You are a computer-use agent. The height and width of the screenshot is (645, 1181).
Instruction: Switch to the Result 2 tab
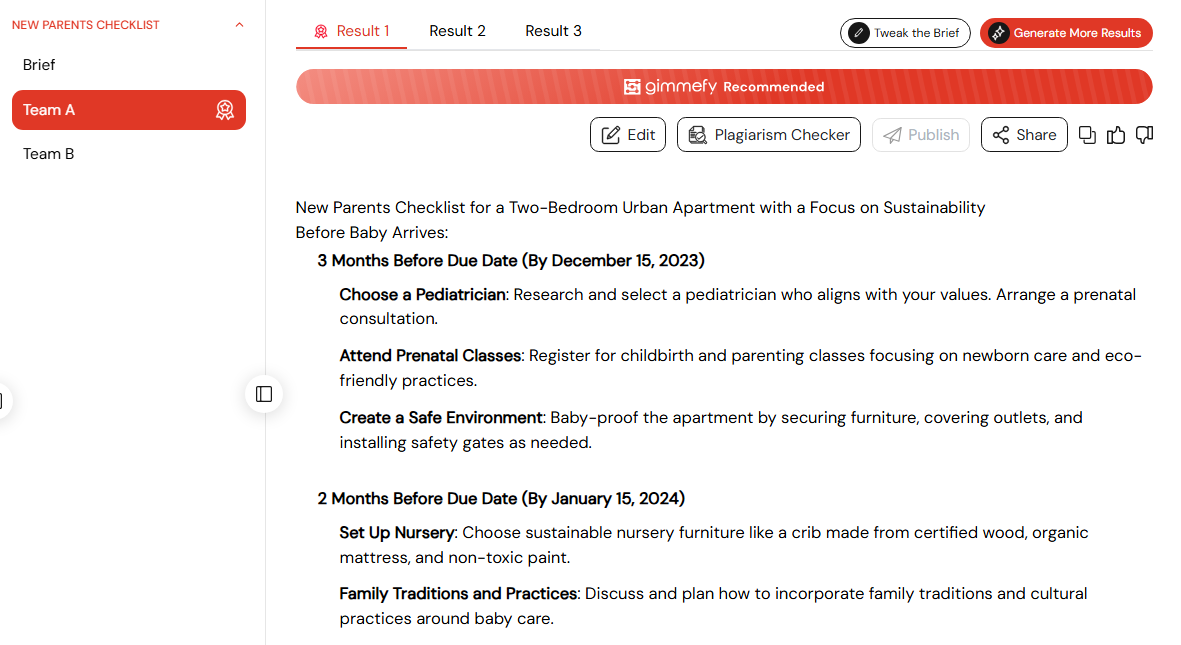pos(457,31)
